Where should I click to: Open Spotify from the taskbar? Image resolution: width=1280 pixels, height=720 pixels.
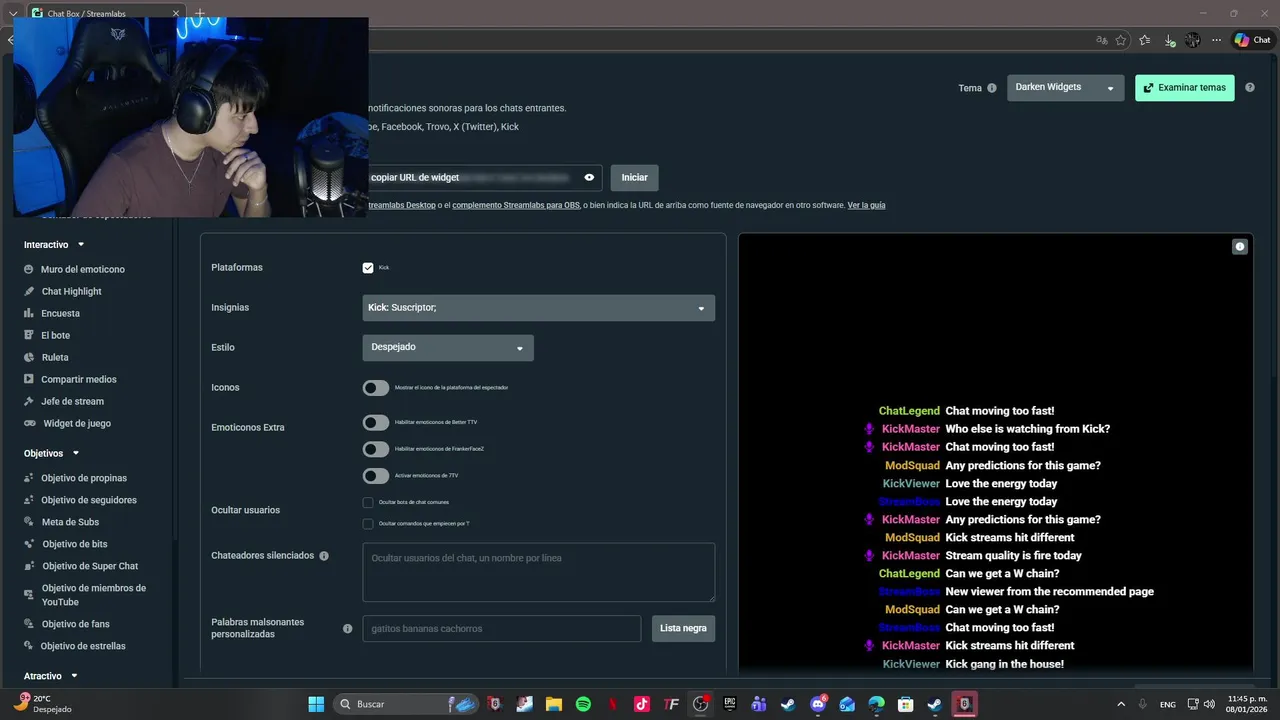pos(583,704)
